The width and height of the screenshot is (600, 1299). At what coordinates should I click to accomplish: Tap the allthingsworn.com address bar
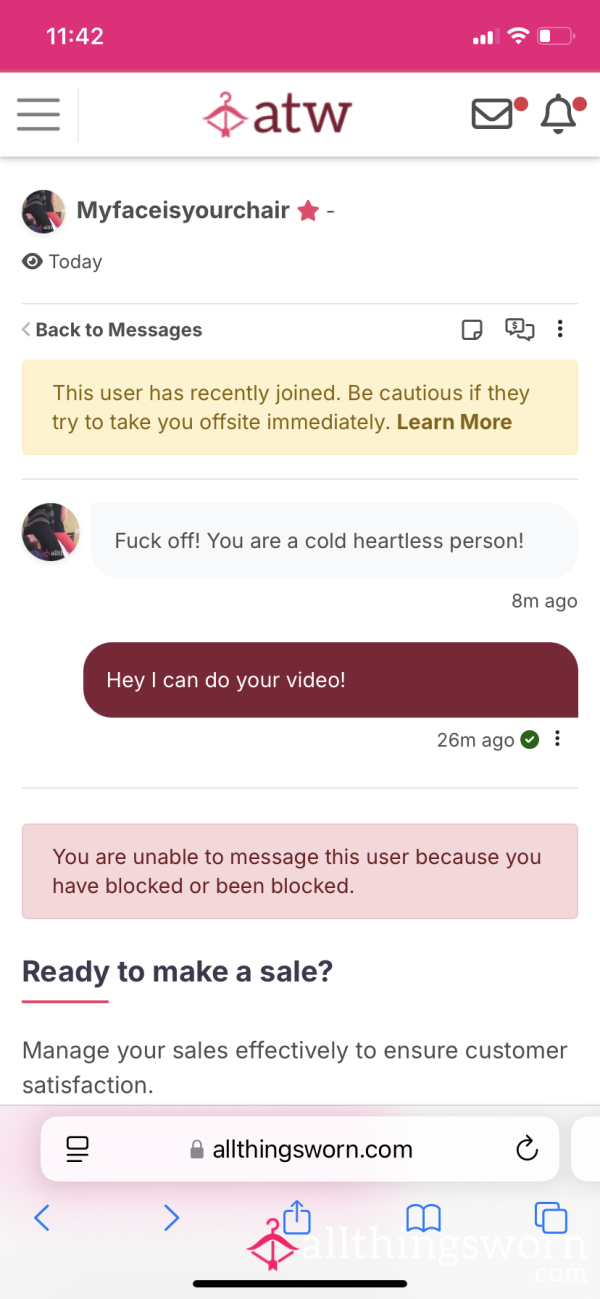[x=300, y=1149]
